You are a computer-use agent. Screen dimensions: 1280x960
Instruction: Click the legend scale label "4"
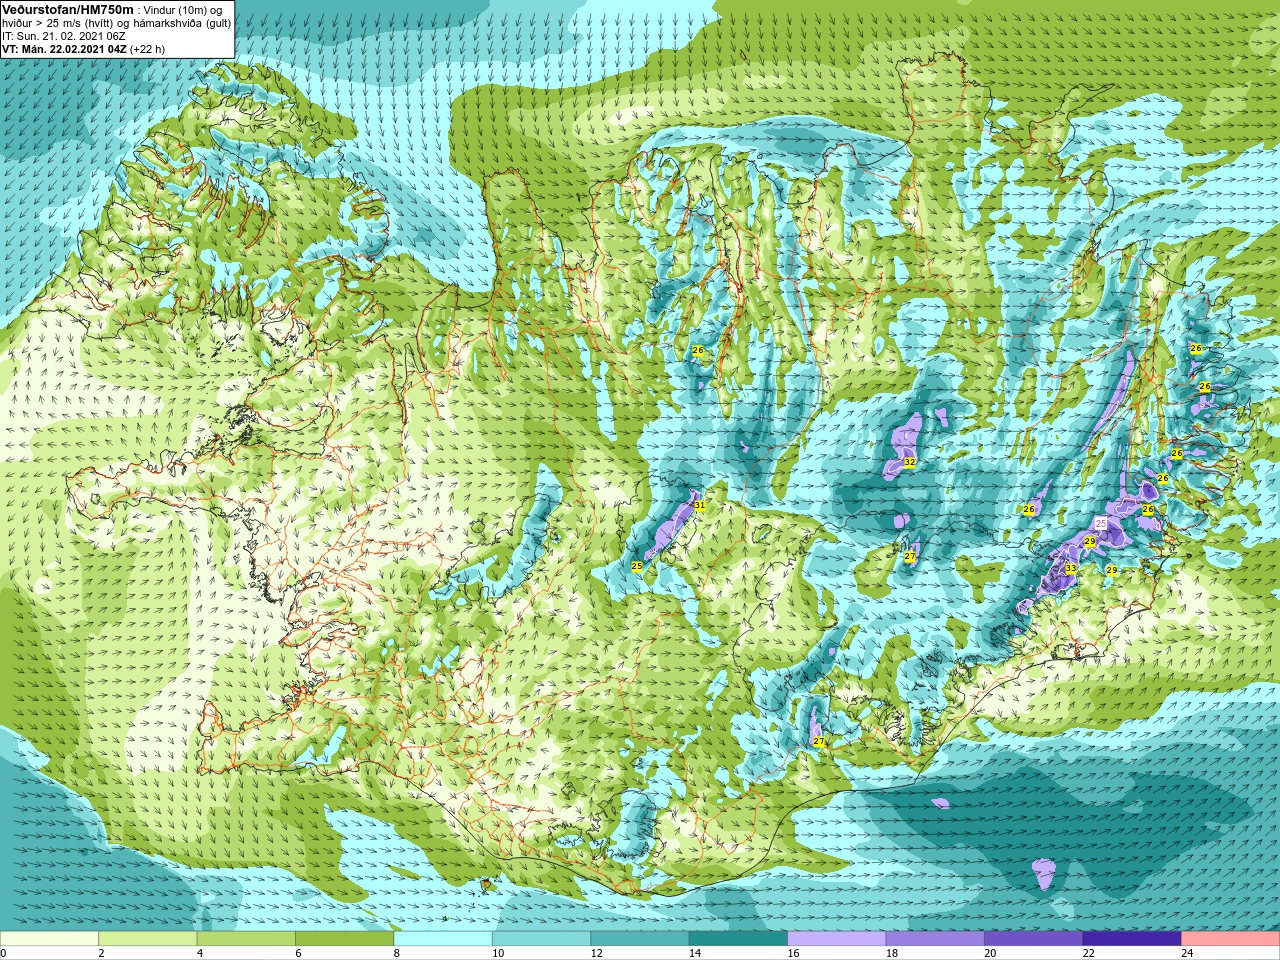point(200,953)
